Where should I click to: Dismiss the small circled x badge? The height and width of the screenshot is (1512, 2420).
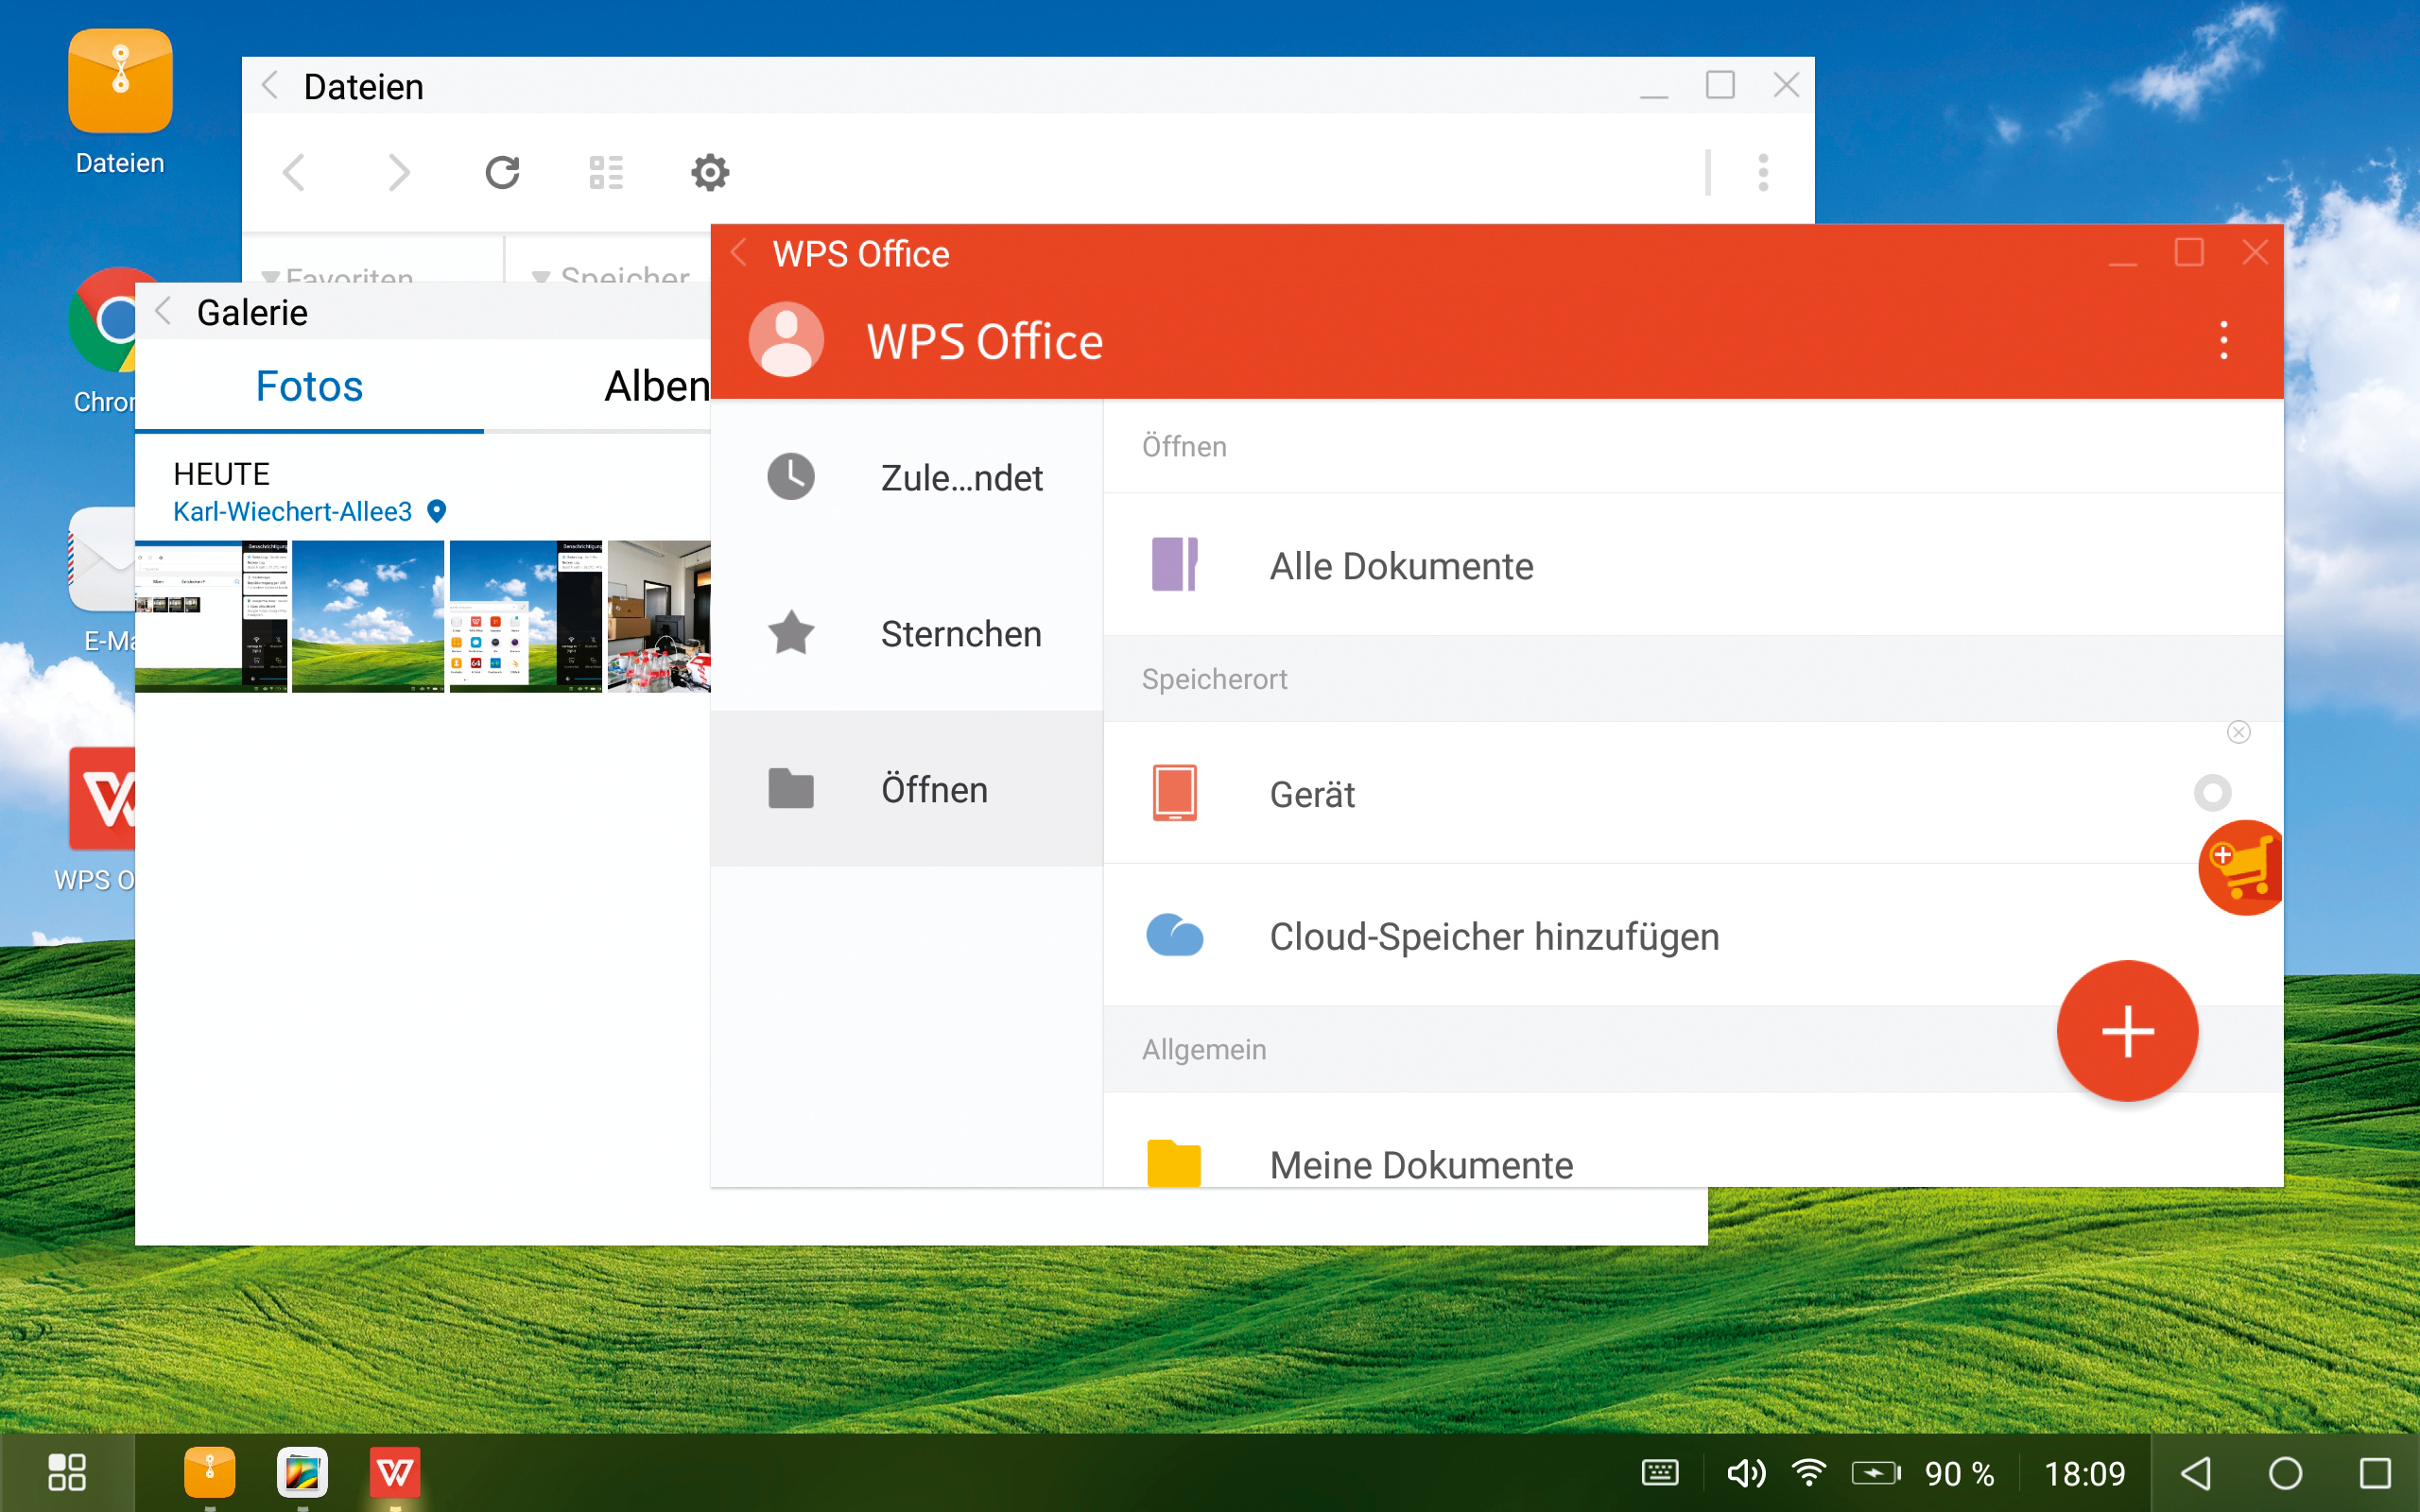coord(2239,733)
